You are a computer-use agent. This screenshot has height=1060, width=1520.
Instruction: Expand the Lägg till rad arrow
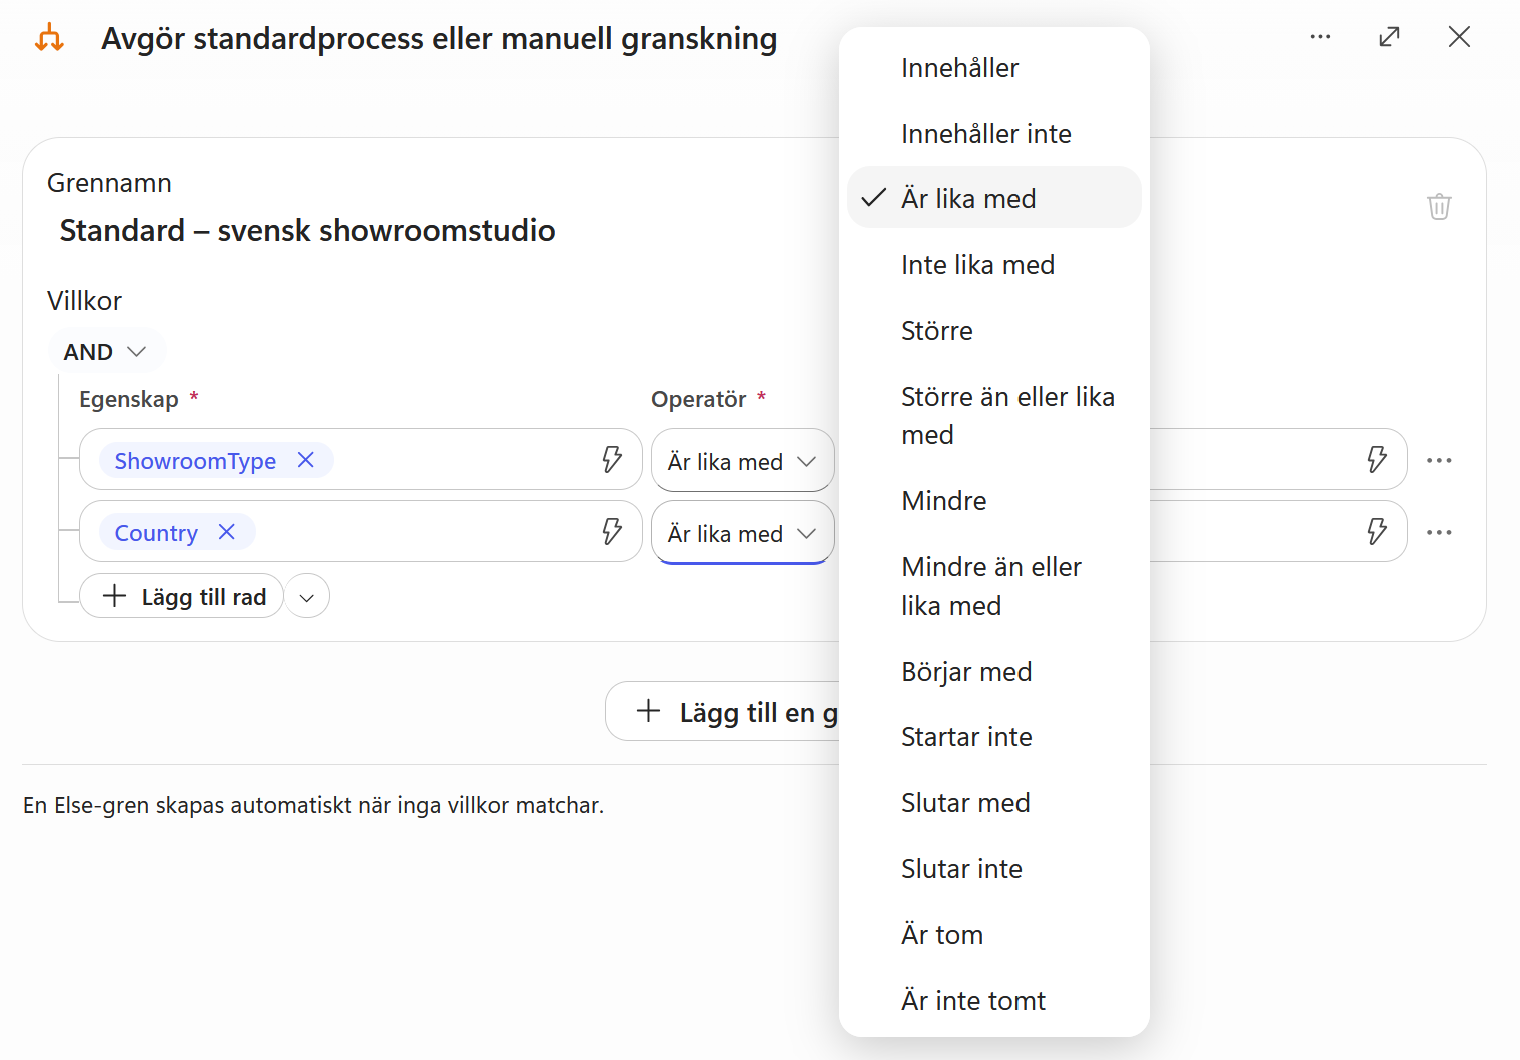pyautogui.click(x=307, y=597)
